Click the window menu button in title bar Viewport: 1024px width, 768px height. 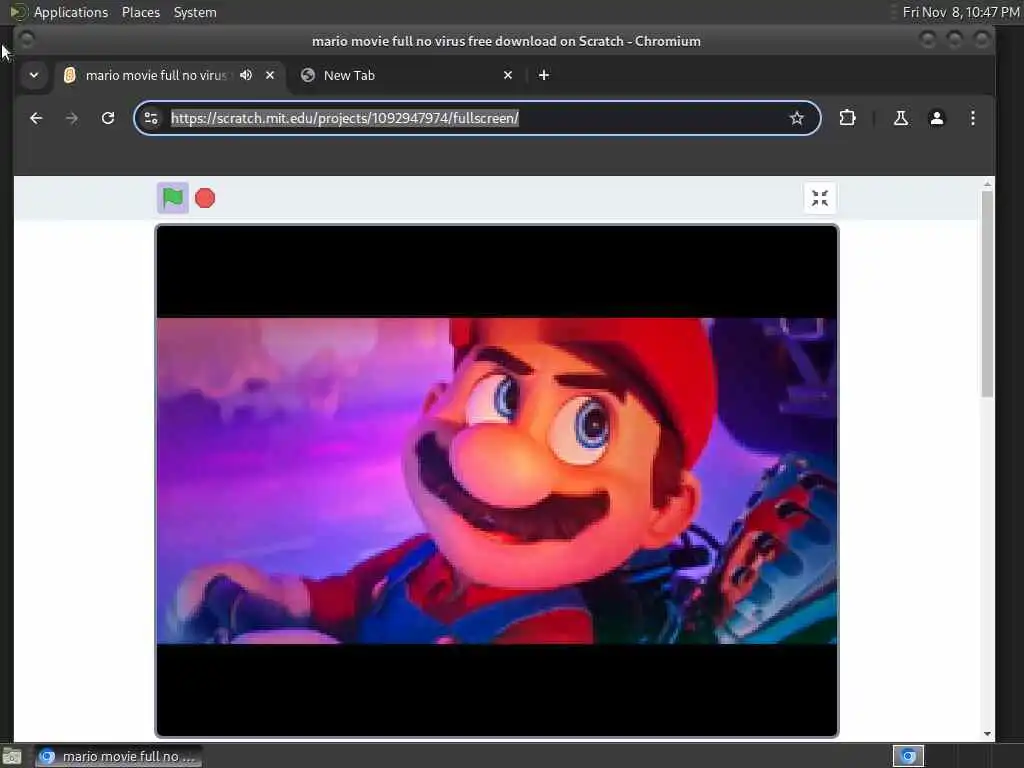[x=27, y=40]
